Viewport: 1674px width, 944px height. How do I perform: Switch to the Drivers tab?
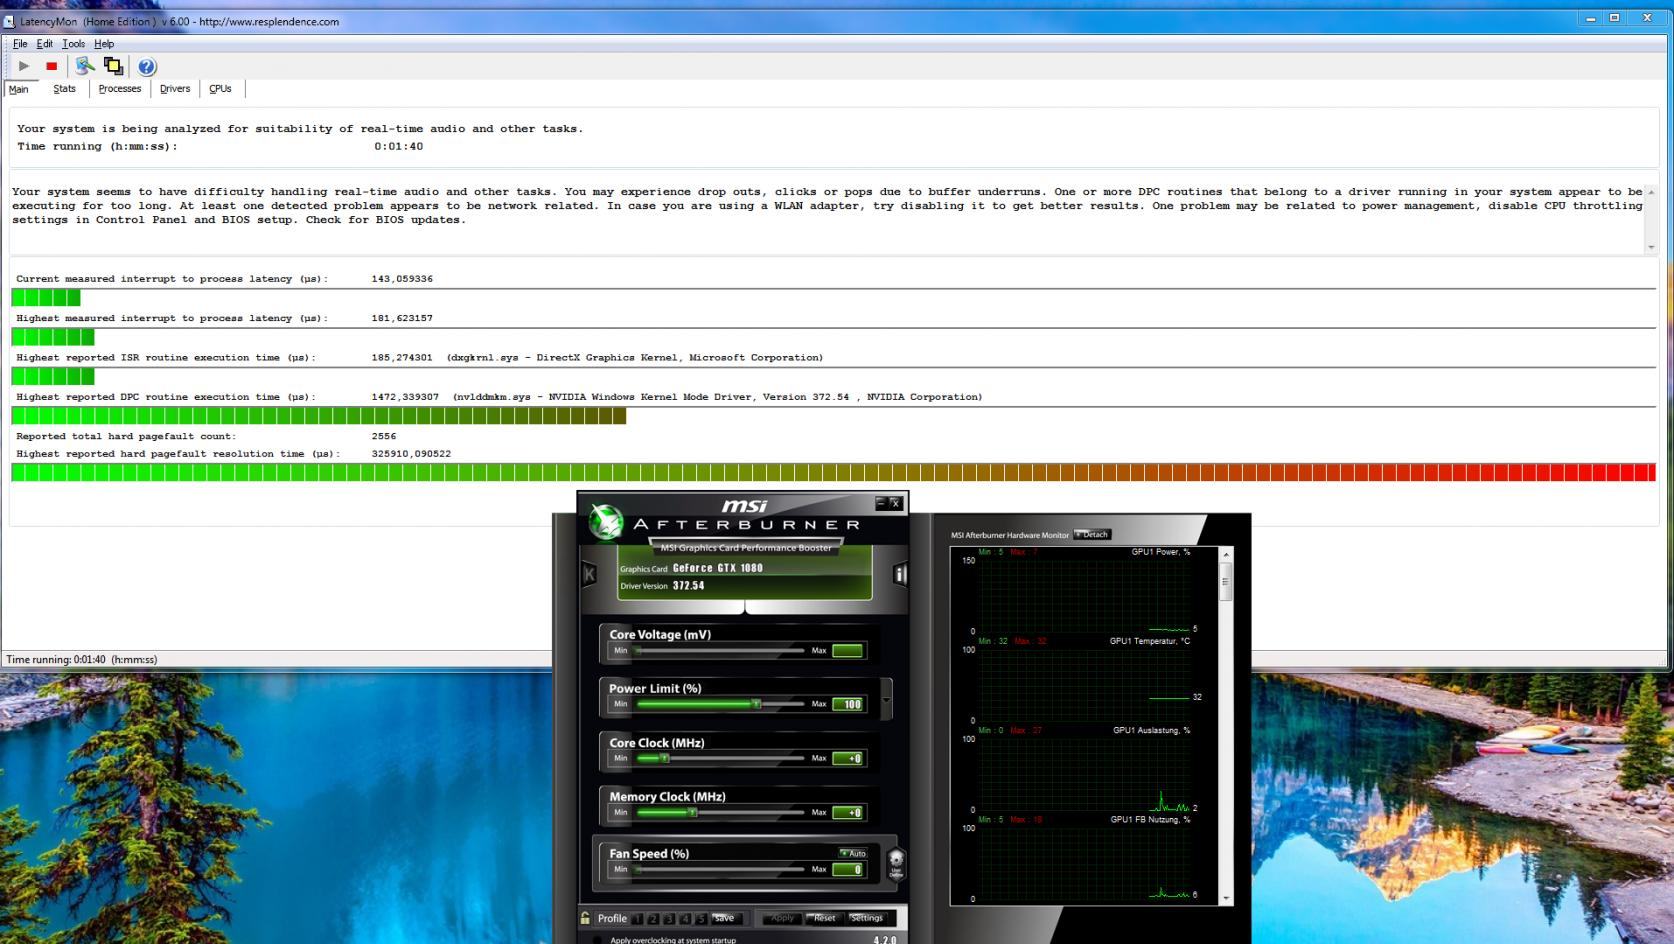[x=175, y=89]
